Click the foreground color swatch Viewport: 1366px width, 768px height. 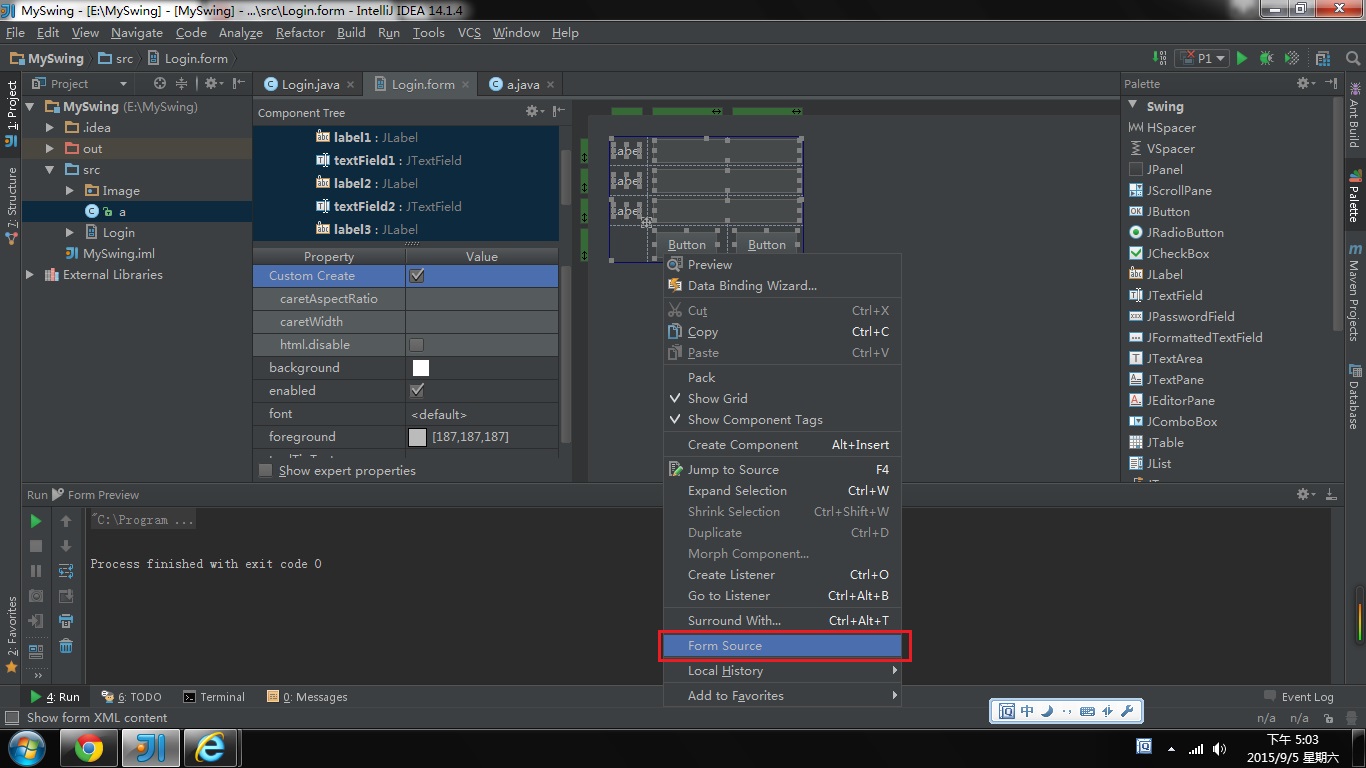point(418,437)
